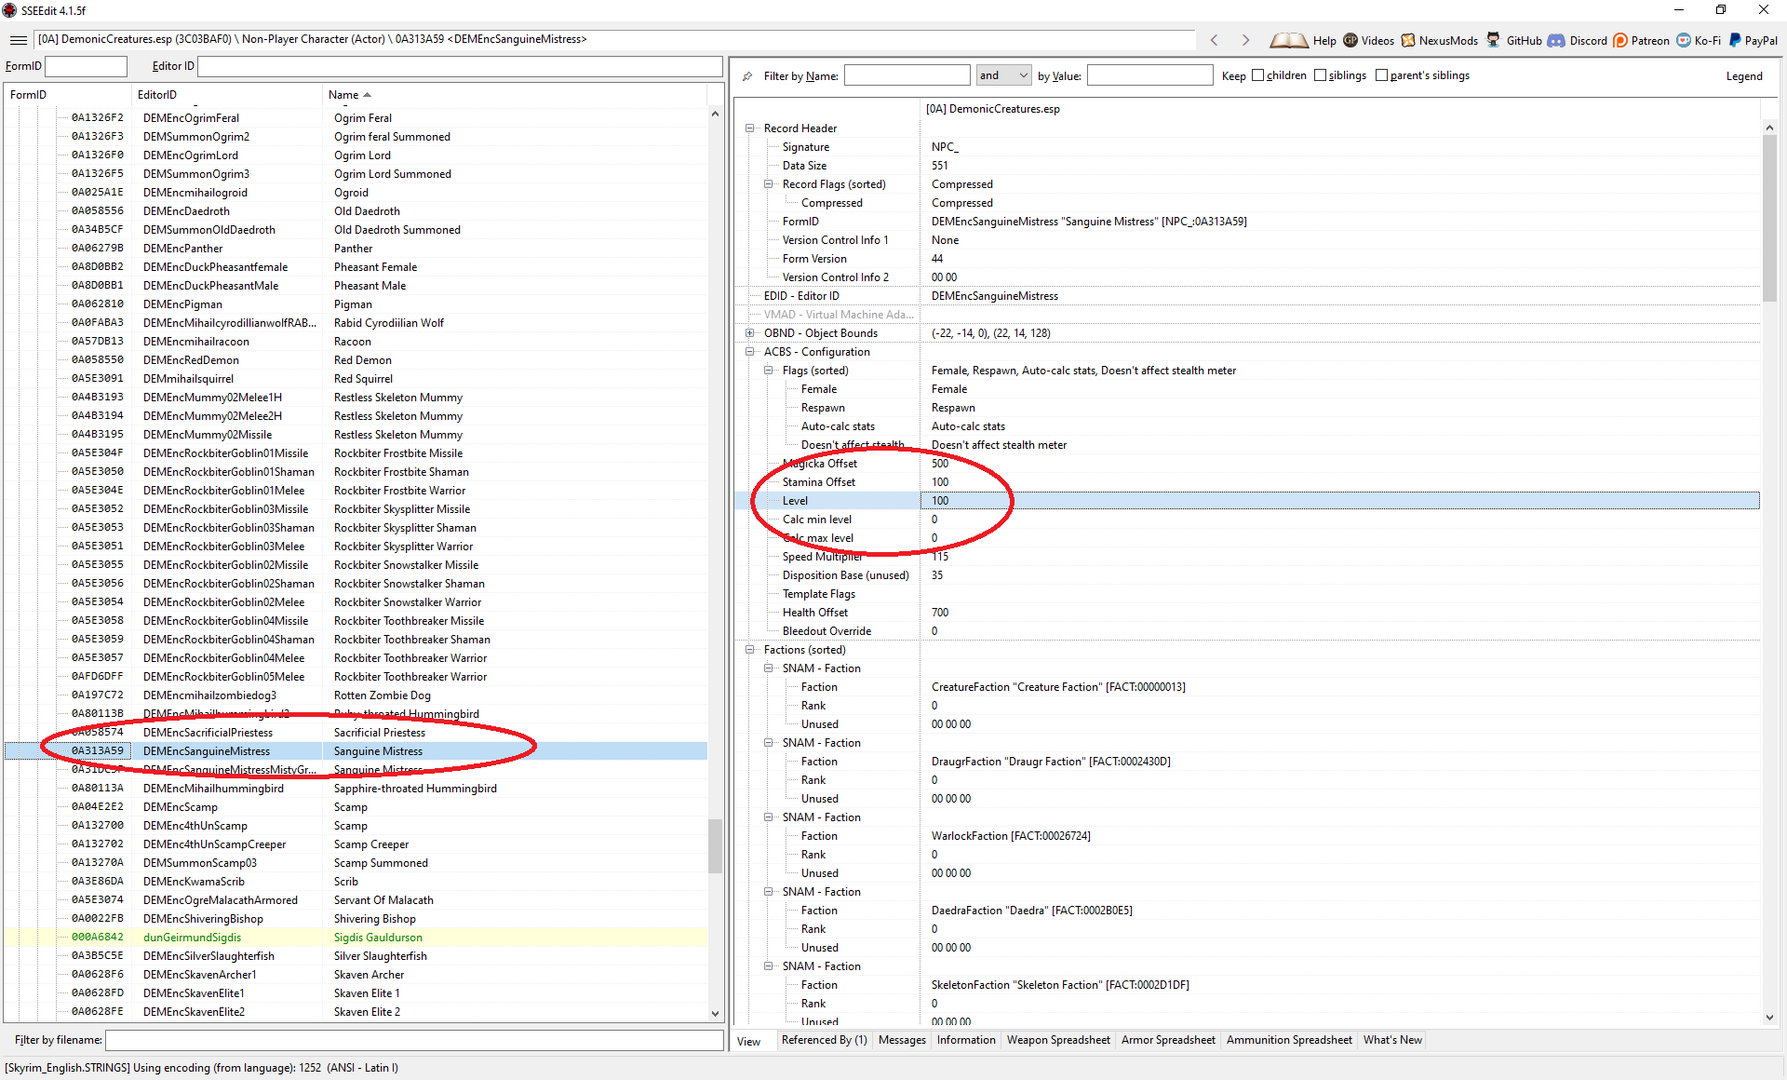Image resolution: width=1787 pixels, height=1080 pixels.
Task: Collapse Record Flags (sorted) node
Action: [768, 184]
